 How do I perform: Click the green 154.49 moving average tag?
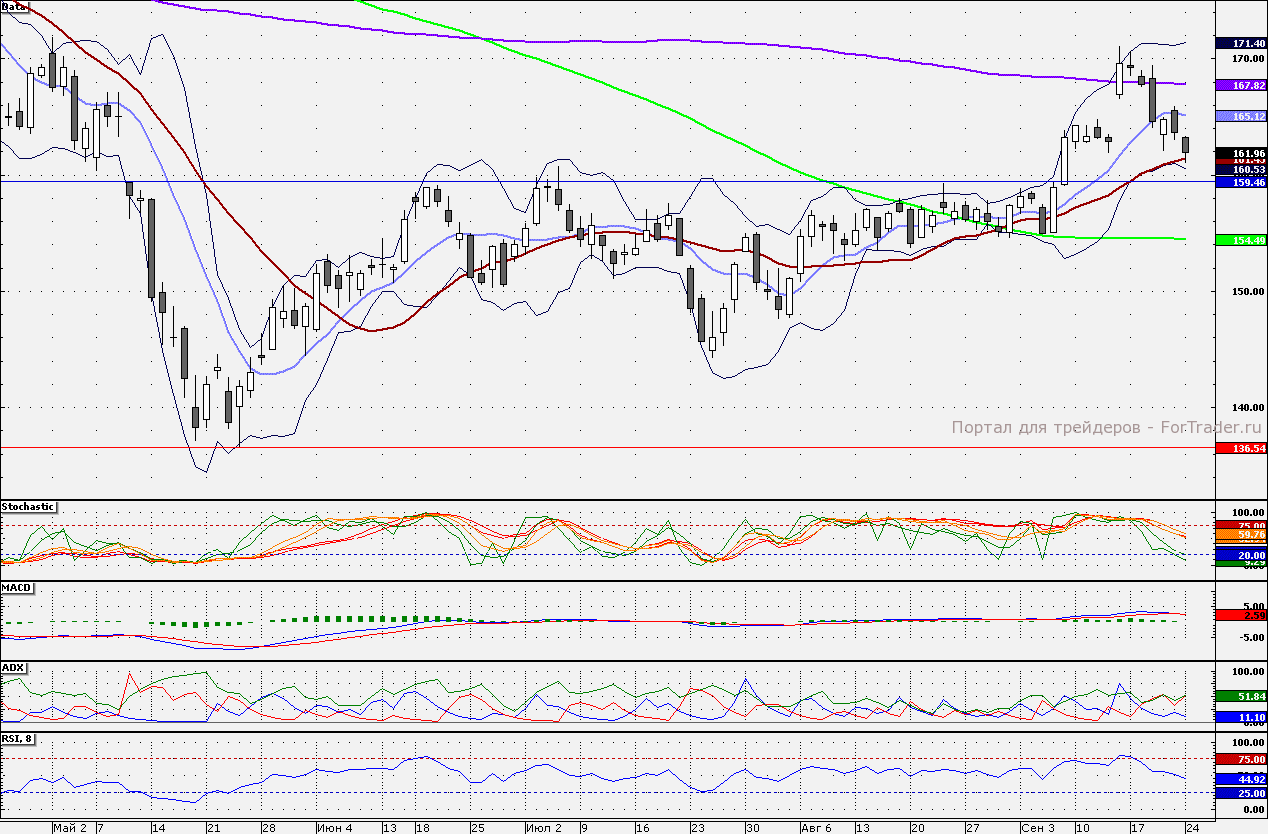tap(1240, 240)
